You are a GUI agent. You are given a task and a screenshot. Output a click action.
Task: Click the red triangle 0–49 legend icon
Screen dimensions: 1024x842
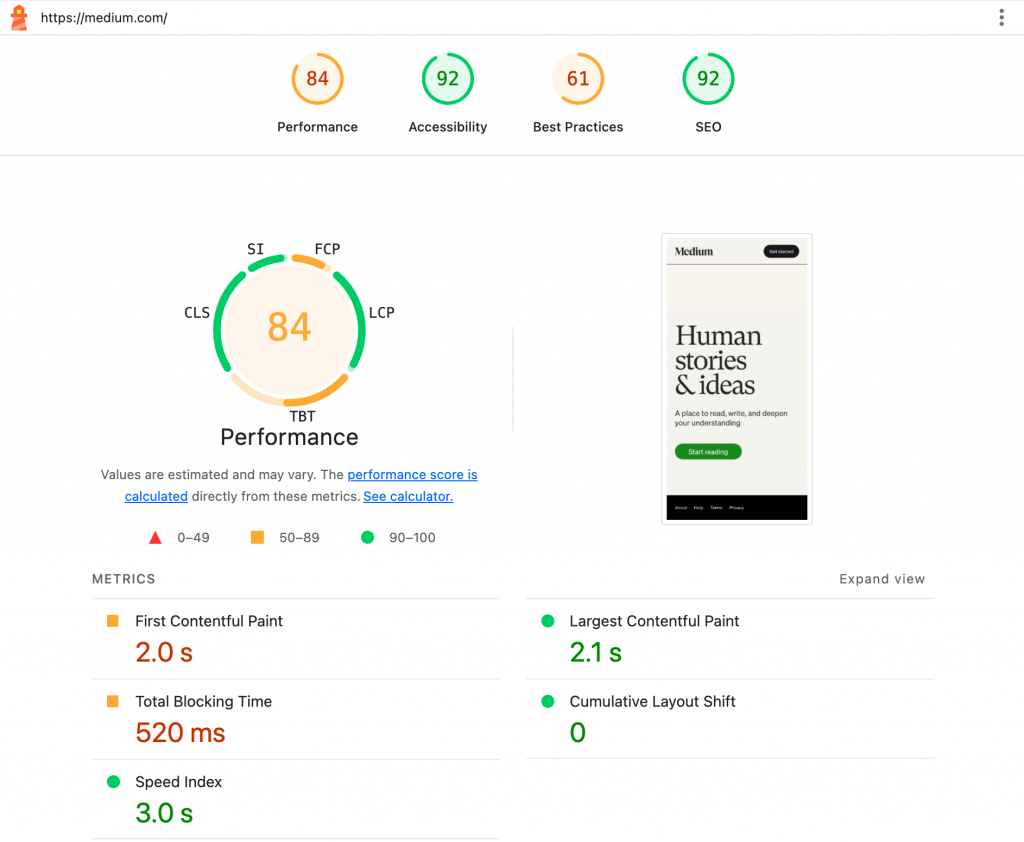[x=155, y=538]
